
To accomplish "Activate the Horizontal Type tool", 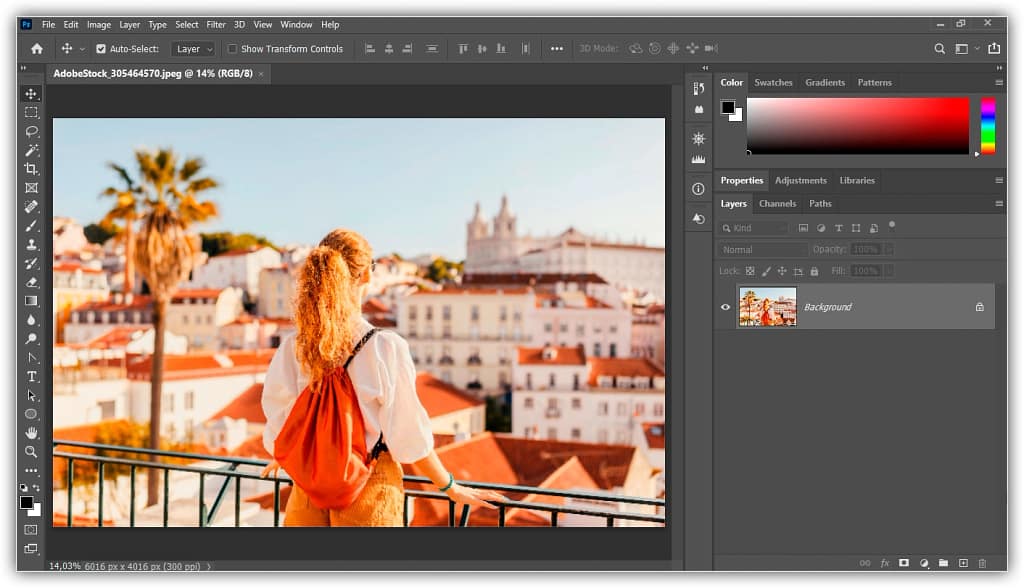I will tap(31, 377).
